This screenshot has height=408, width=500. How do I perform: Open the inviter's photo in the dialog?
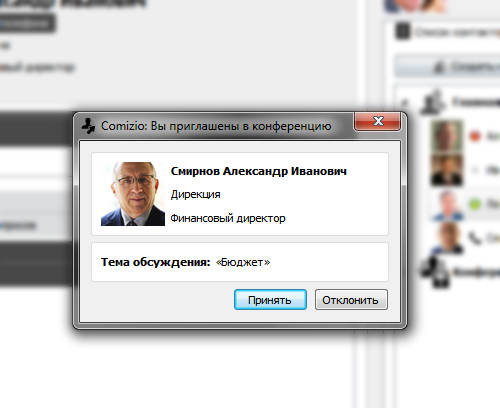coord(133,194)
